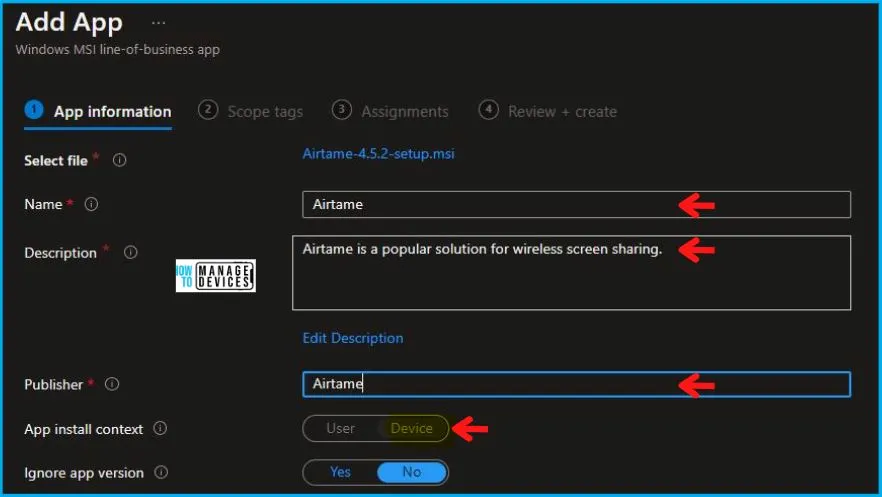Set App install context to User

(340, 428)
